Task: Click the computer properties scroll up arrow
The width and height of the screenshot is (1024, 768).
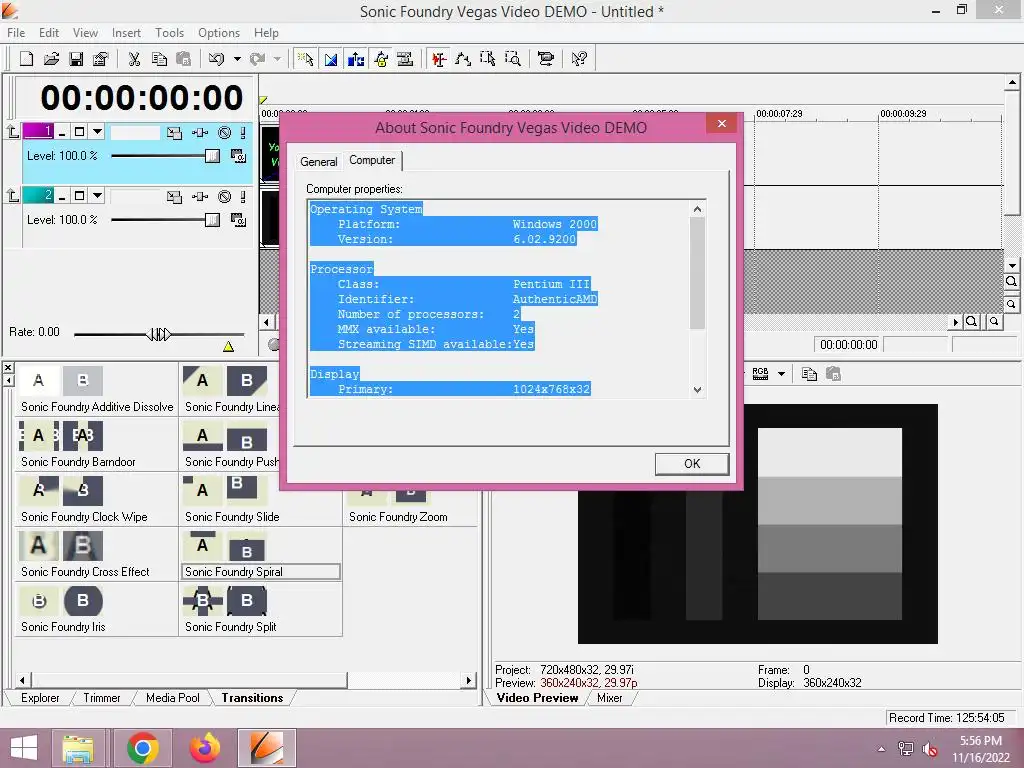Action: pos(697,209)
